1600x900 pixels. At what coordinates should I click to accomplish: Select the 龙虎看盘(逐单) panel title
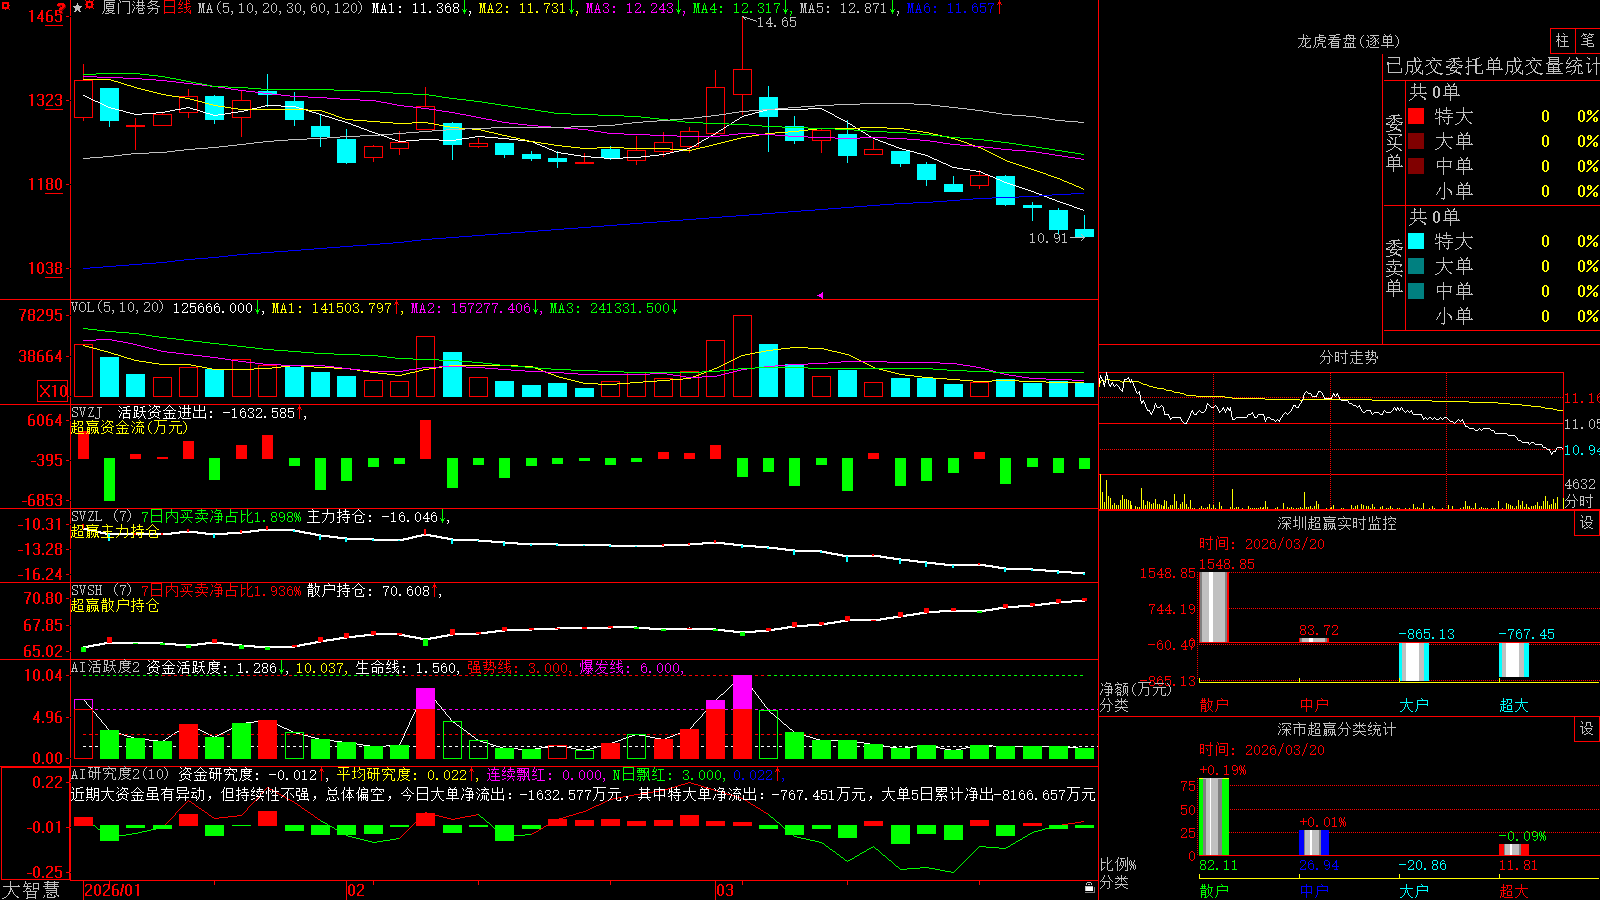(x=1348, y=41)
